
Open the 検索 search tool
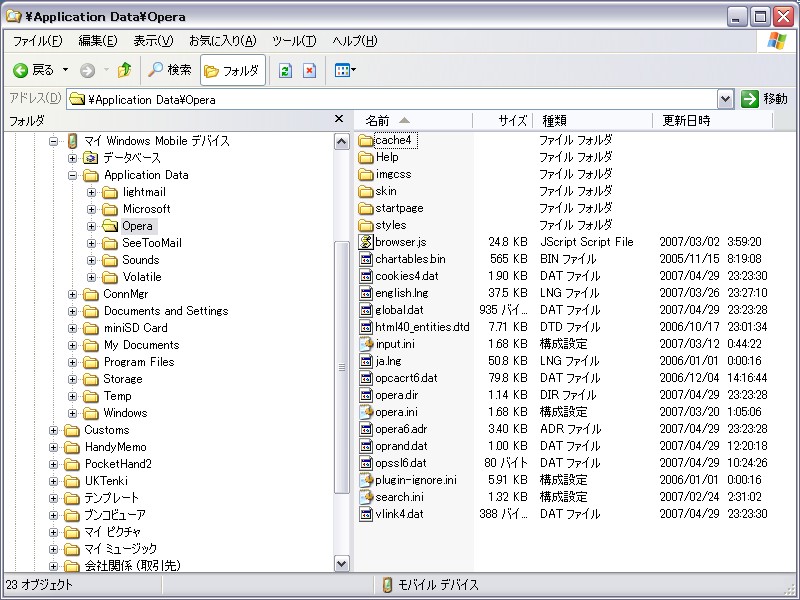(x=169, y=70)
